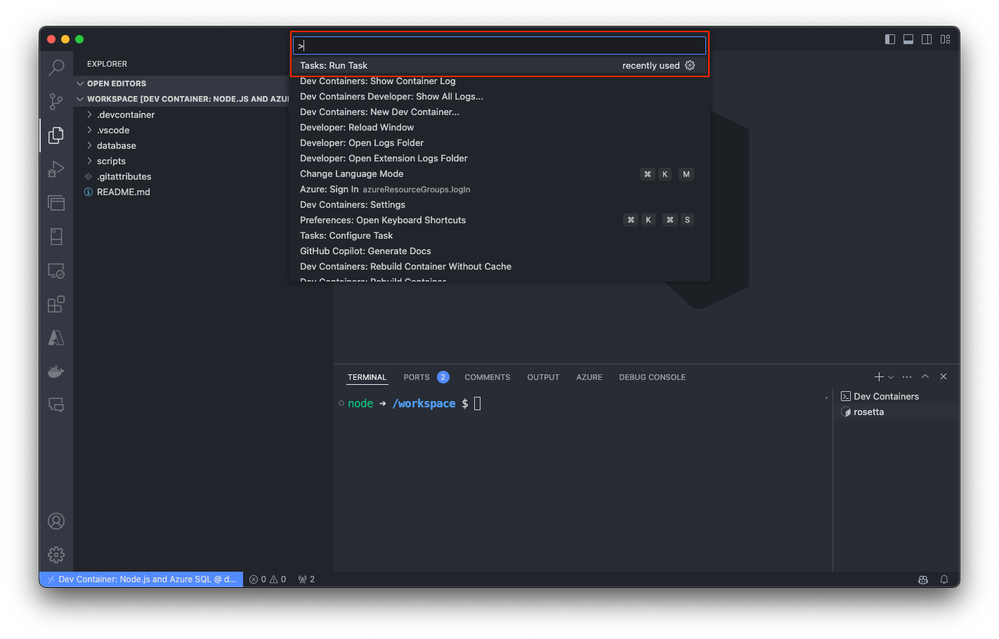Open terminal panel more actions ellipsis
999x639 pixels.
tap(907, 377)
